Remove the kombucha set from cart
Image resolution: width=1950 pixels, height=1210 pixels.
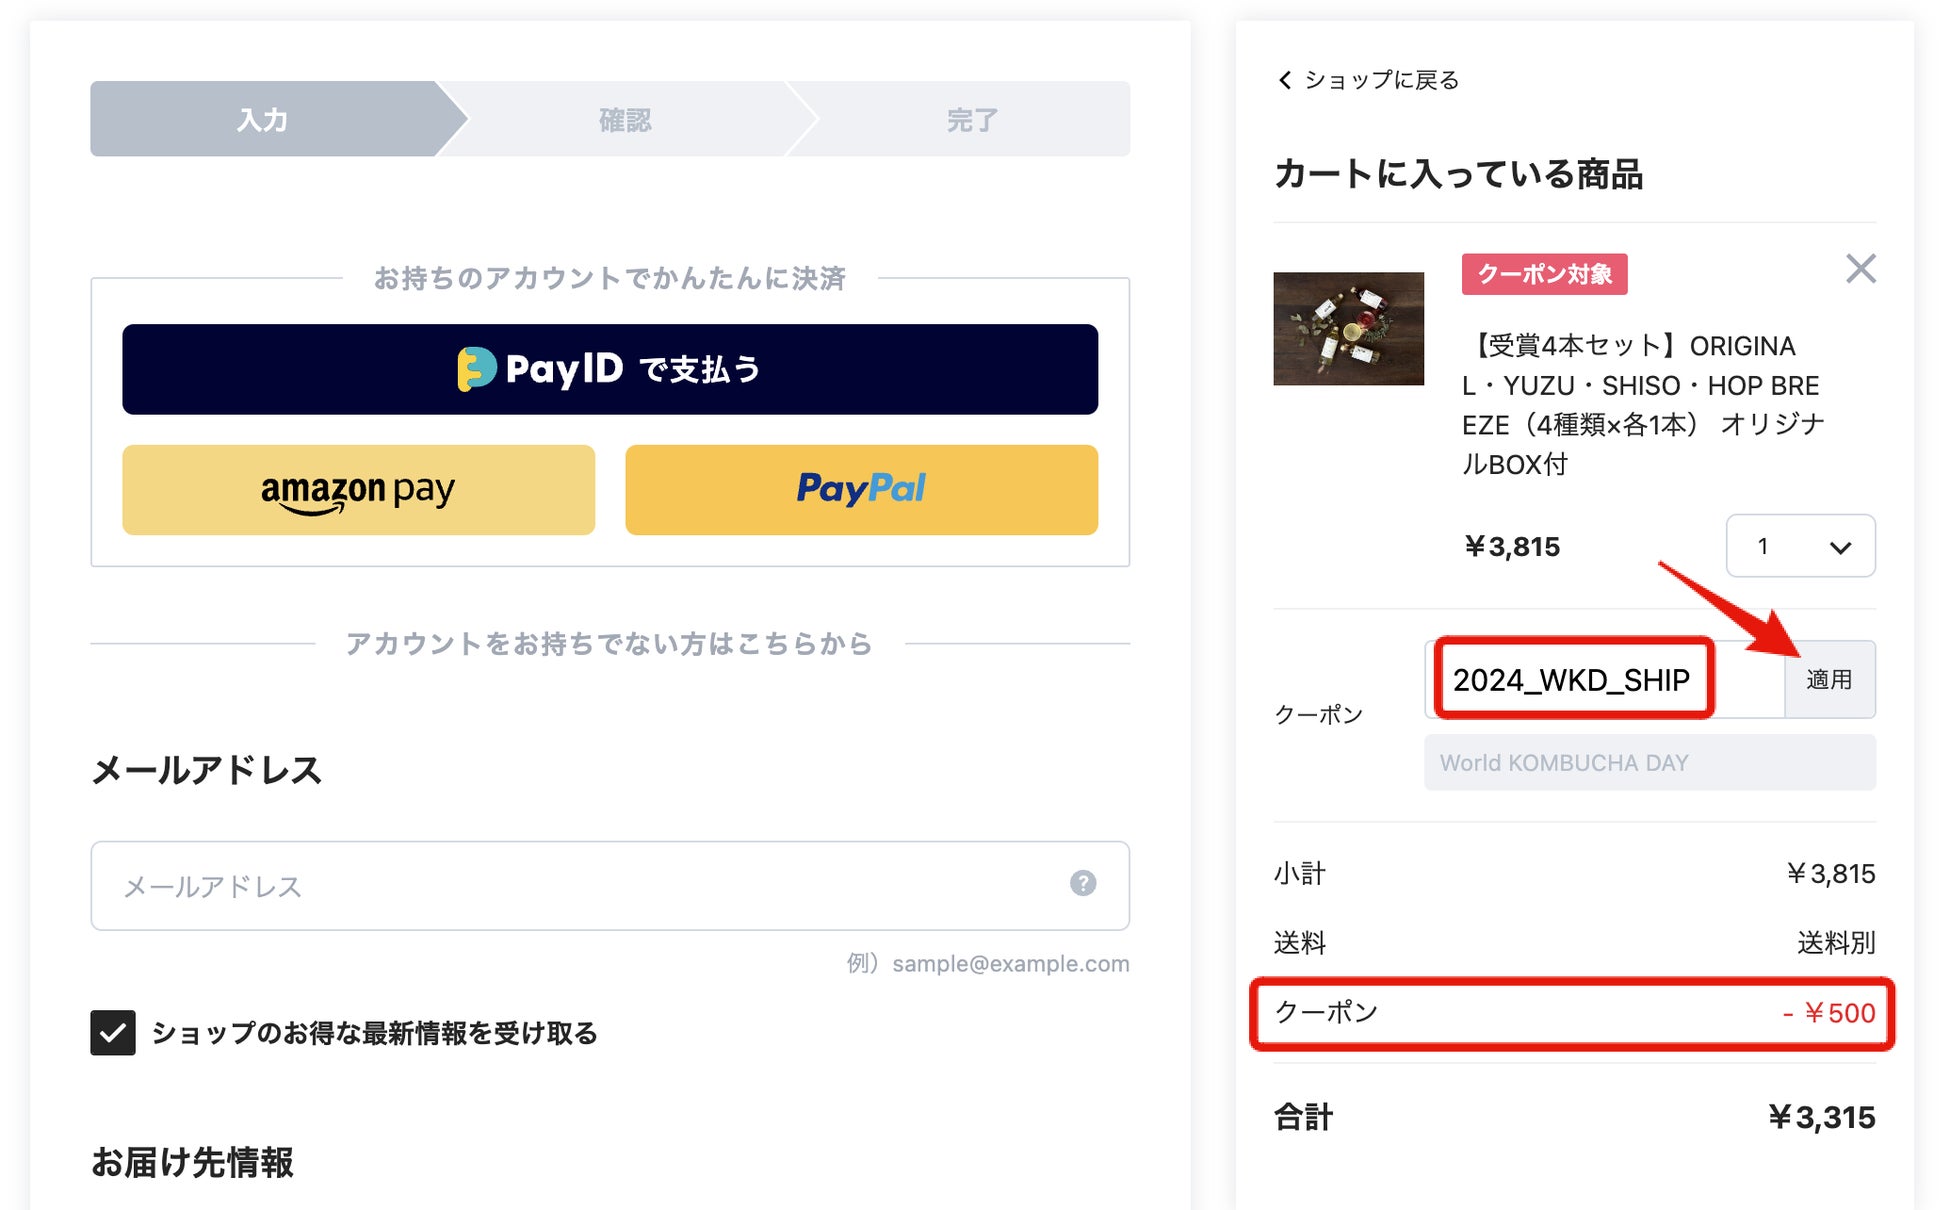point(1860,268)
